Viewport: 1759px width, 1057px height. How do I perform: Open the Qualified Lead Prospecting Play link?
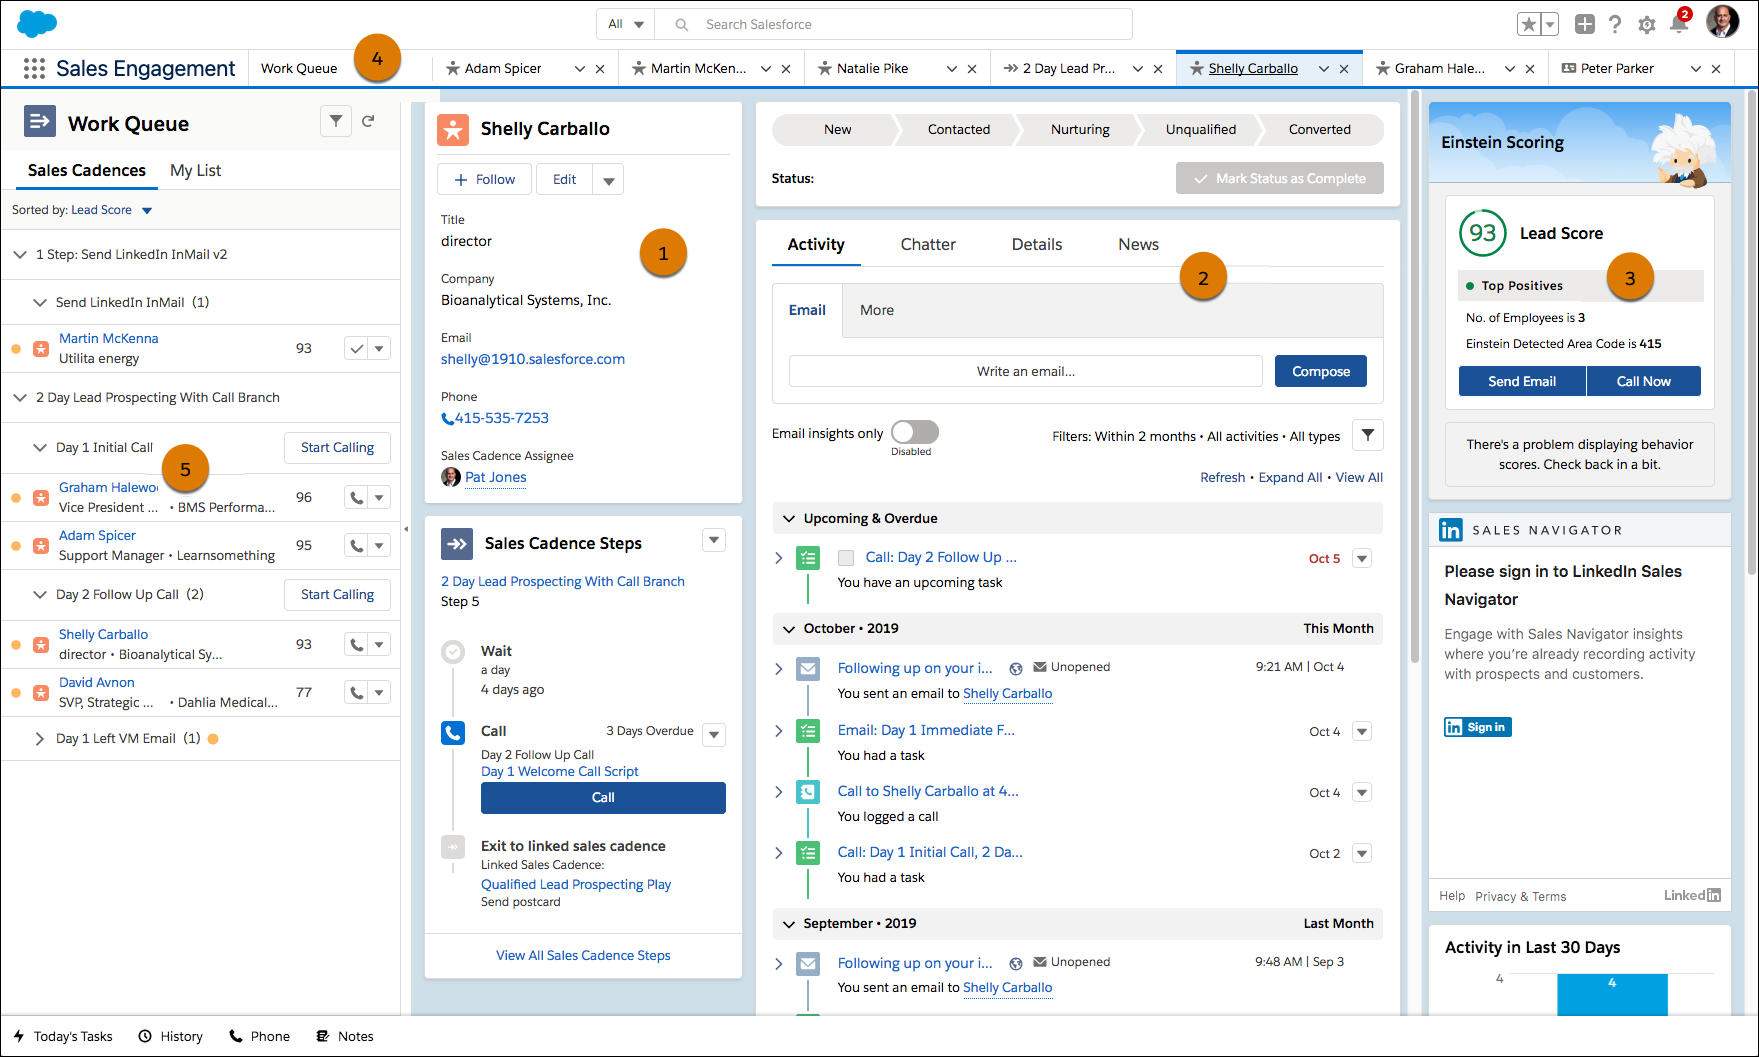576,885
